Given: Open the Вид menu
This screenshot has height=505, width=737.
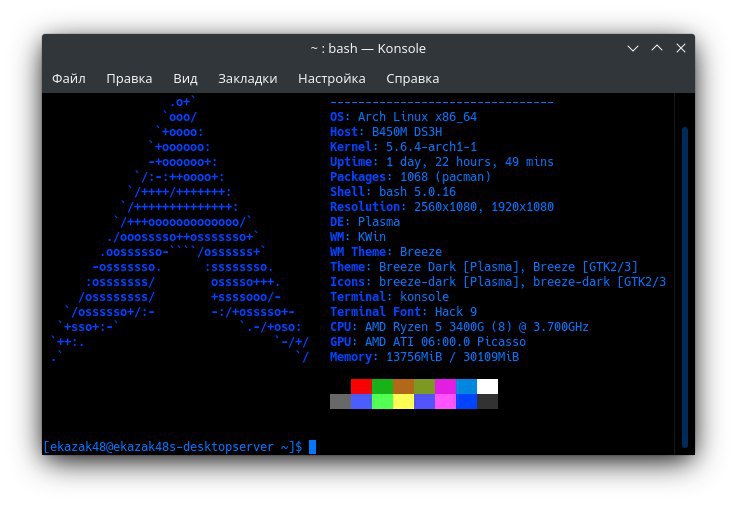Looking at the screenshot, I should [x=185, y=79].
